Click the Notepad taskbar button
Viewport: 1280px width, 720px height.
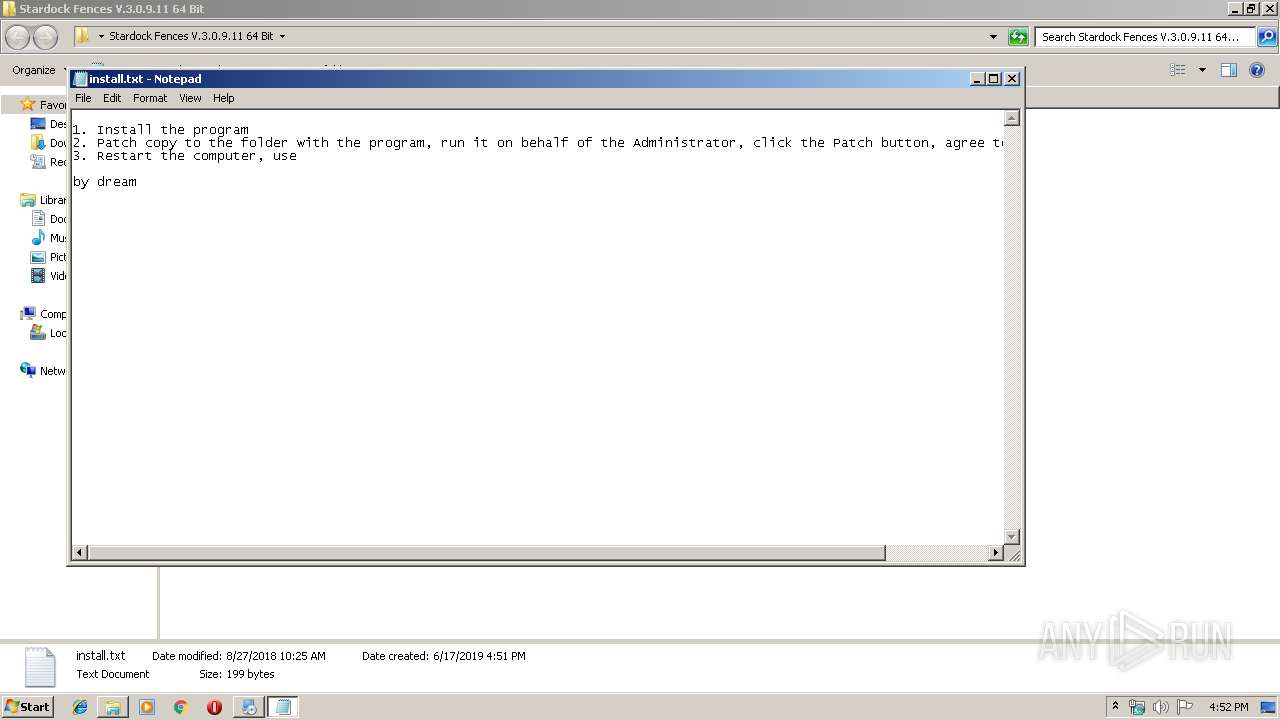point(282,707)
